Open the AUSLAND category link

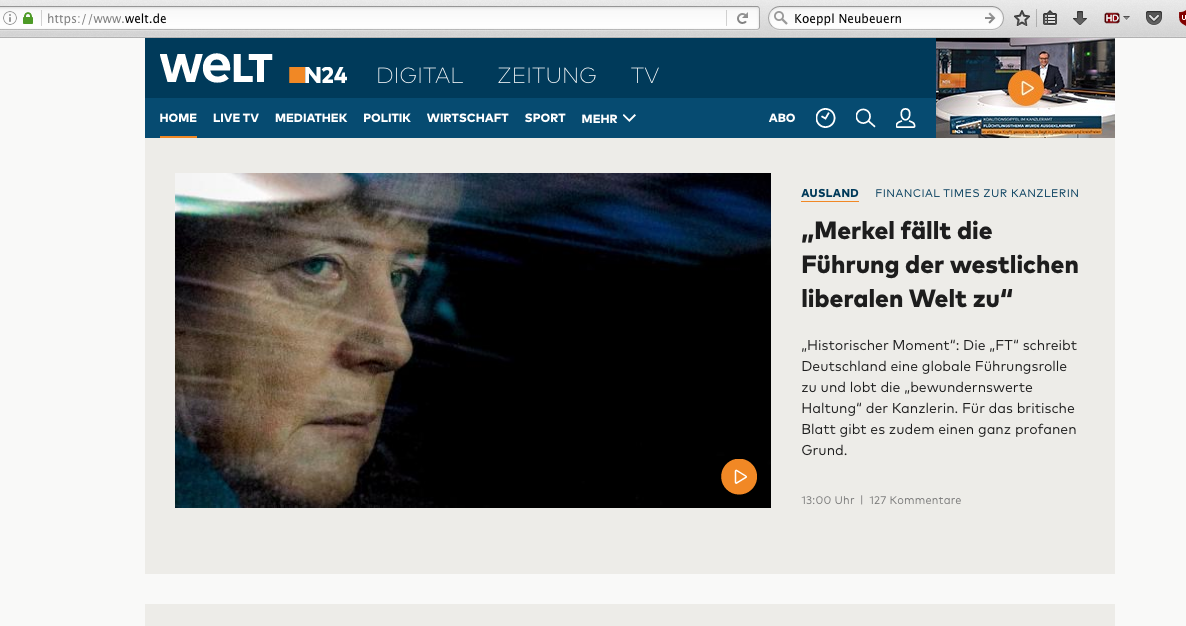click(830, 193)
